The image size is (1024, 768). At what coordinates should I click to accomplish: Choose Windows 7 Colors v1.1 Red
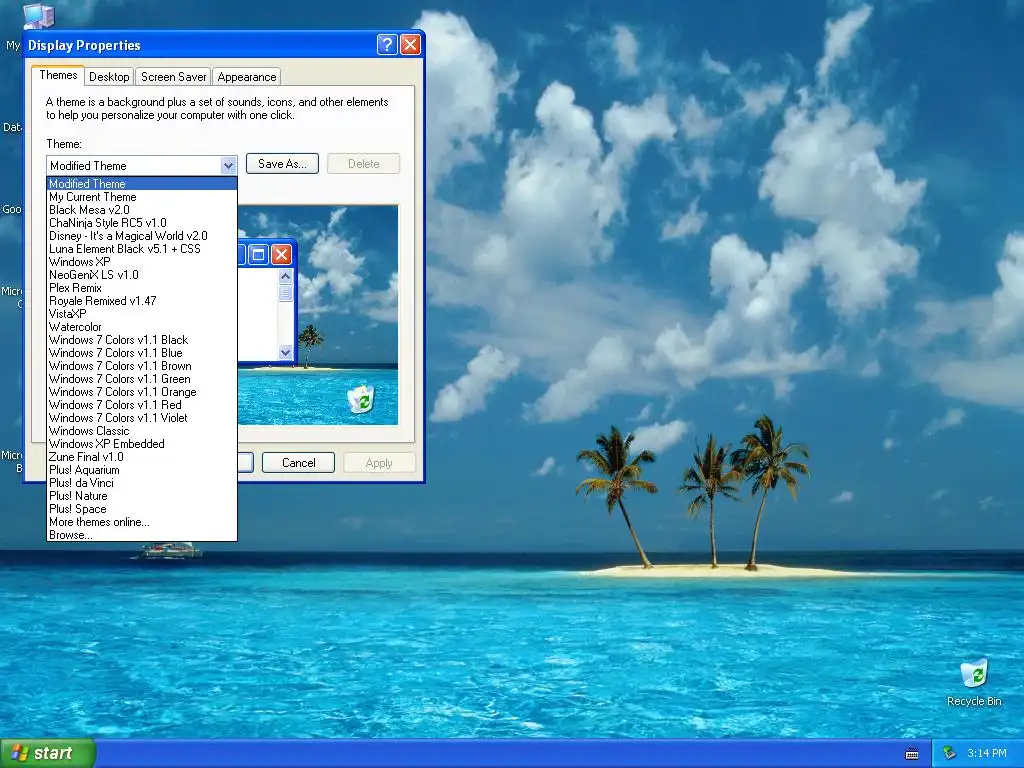pyautogui.click(x=142, y=405)
